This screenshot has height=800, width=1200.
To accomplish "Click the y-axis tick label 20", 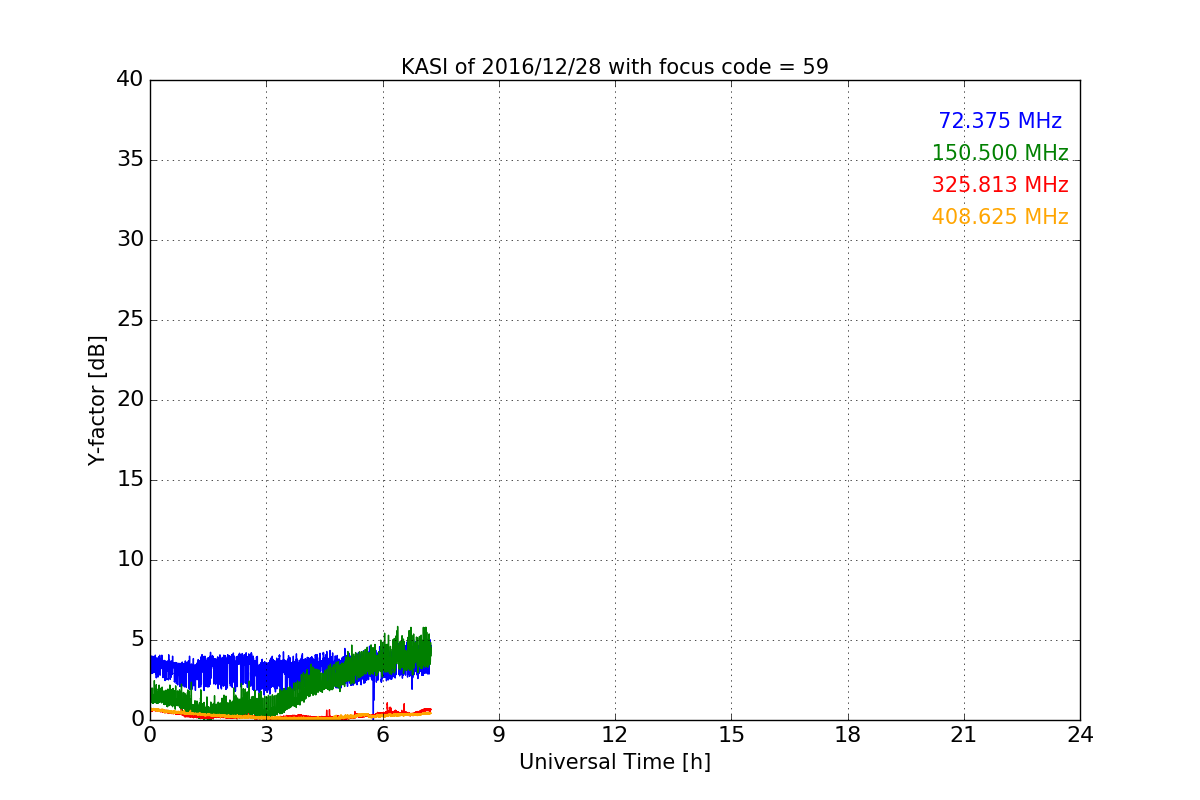I will point(130,400).
